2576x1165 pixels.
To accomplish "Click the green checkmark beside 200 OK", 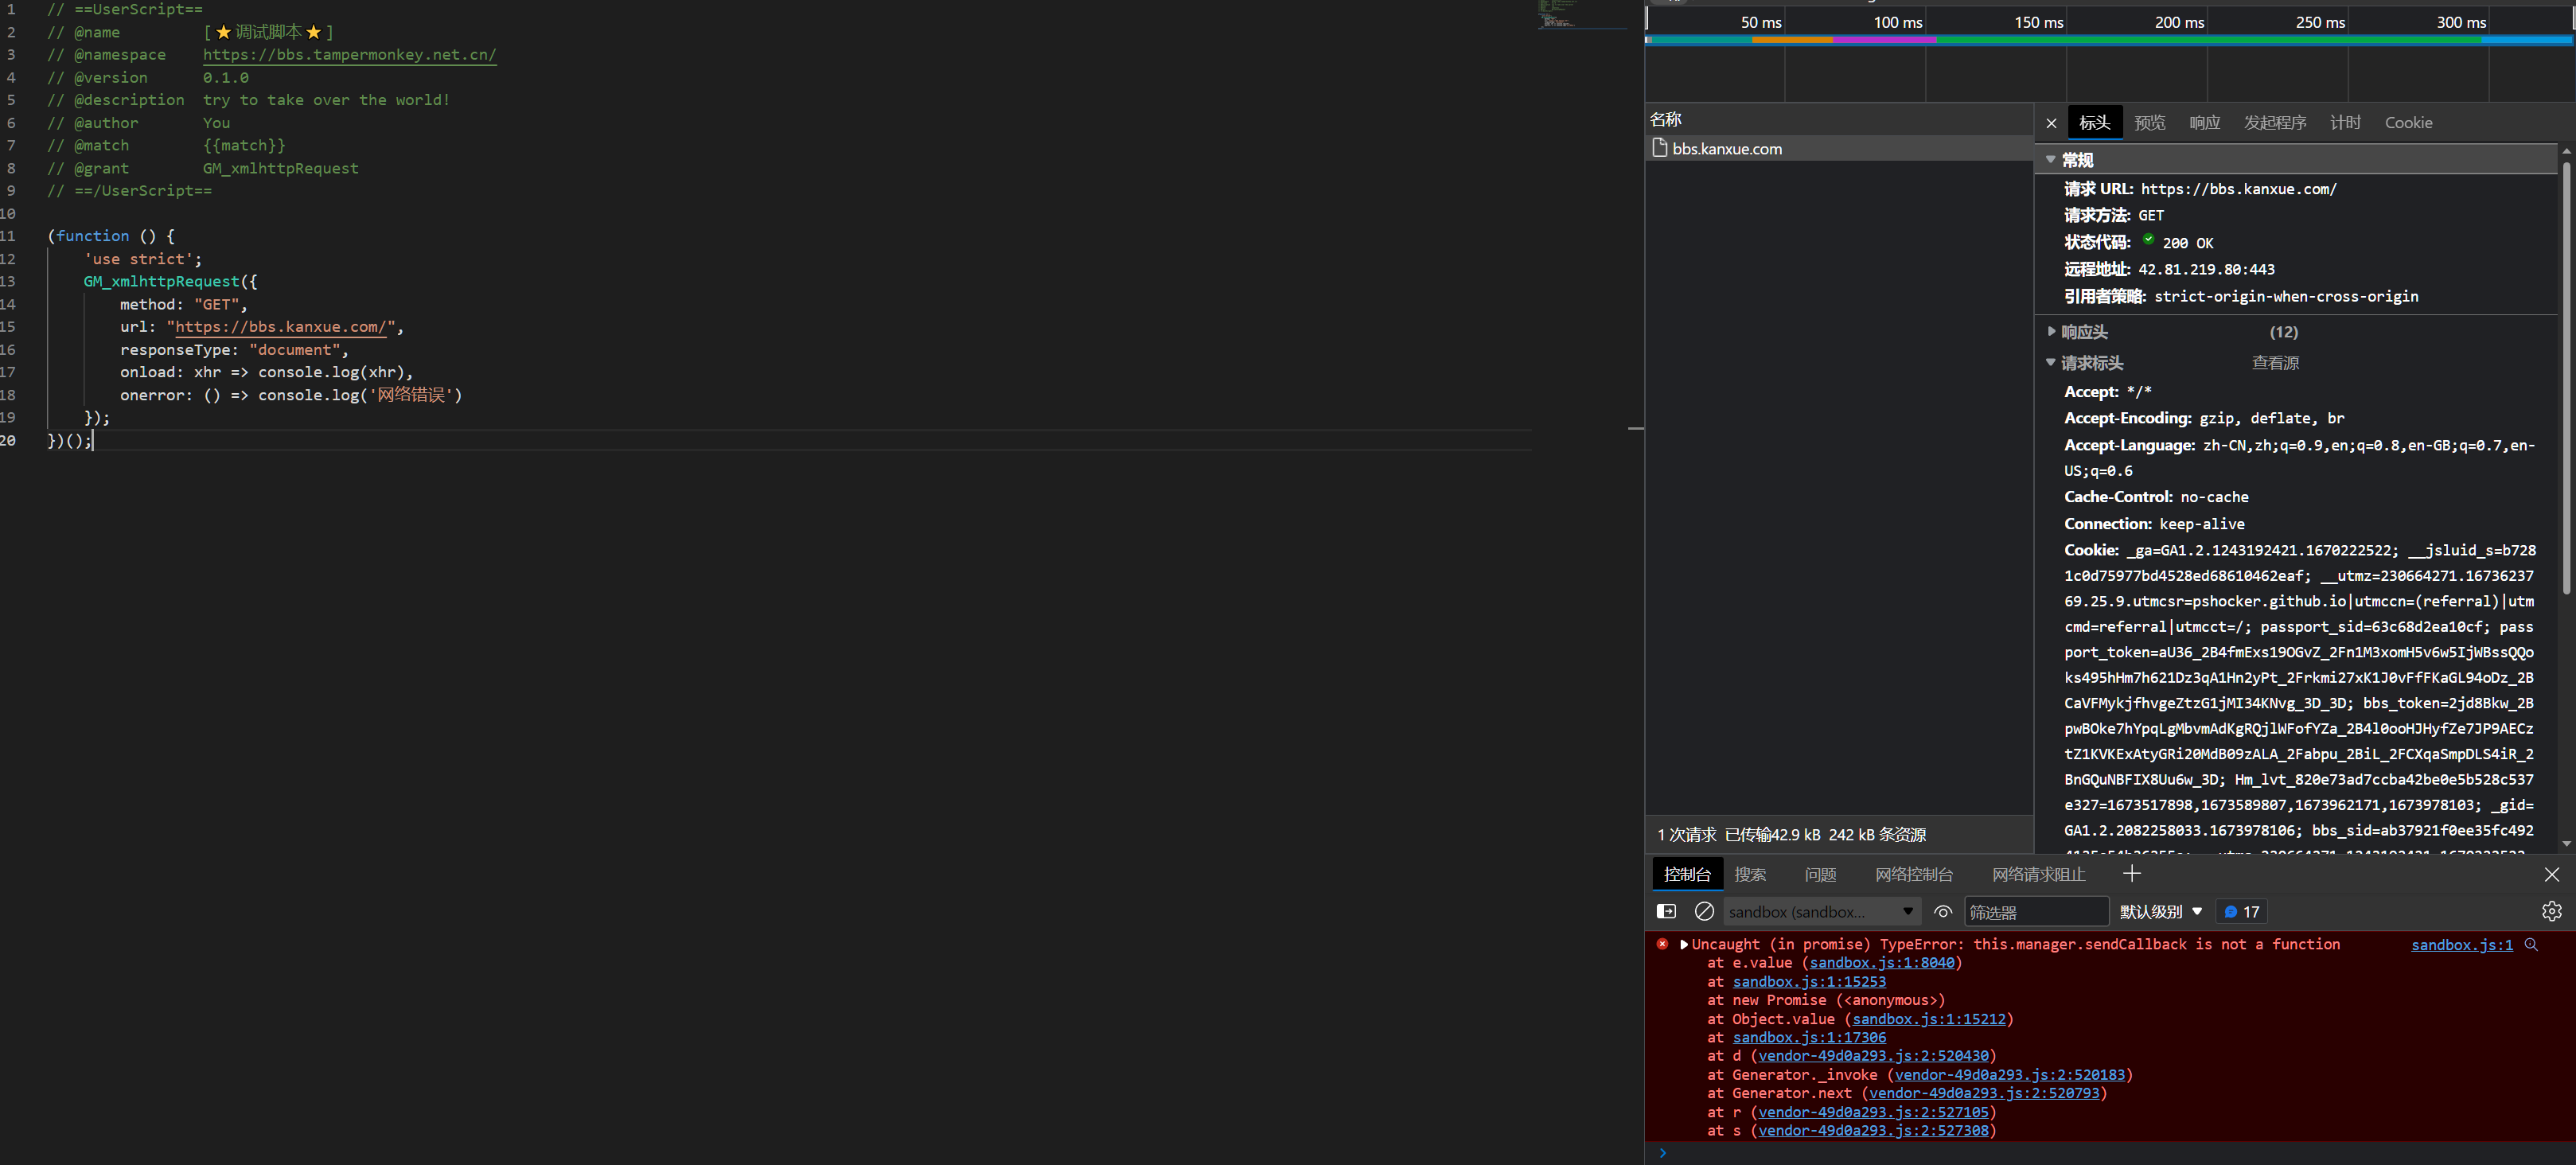I will point(2147,240).
